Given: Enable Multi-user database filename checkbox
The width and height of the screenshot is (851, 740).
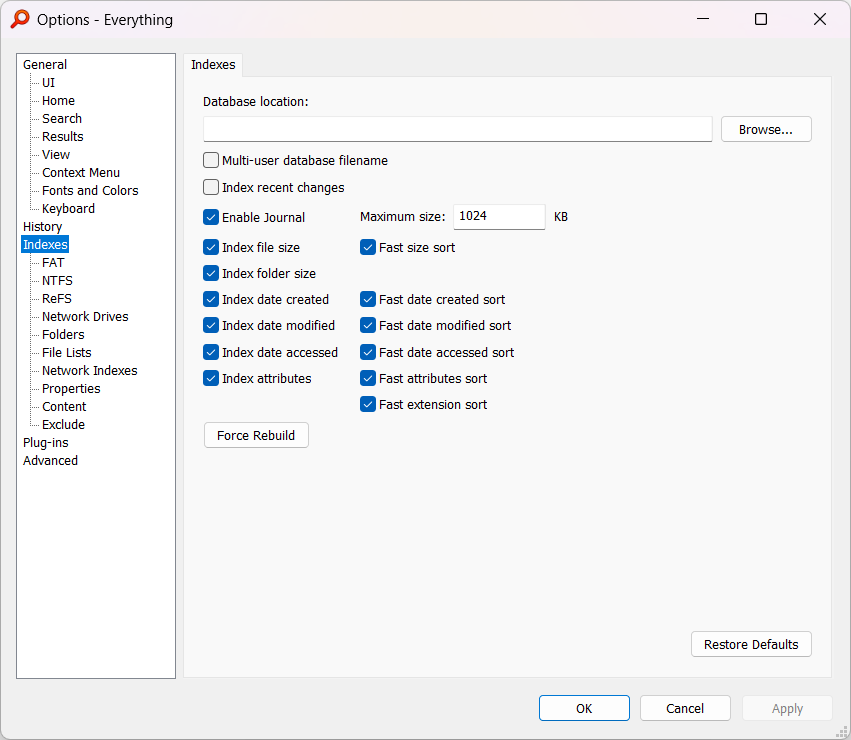Looking at the screenshot, I should tap(211, 160).
